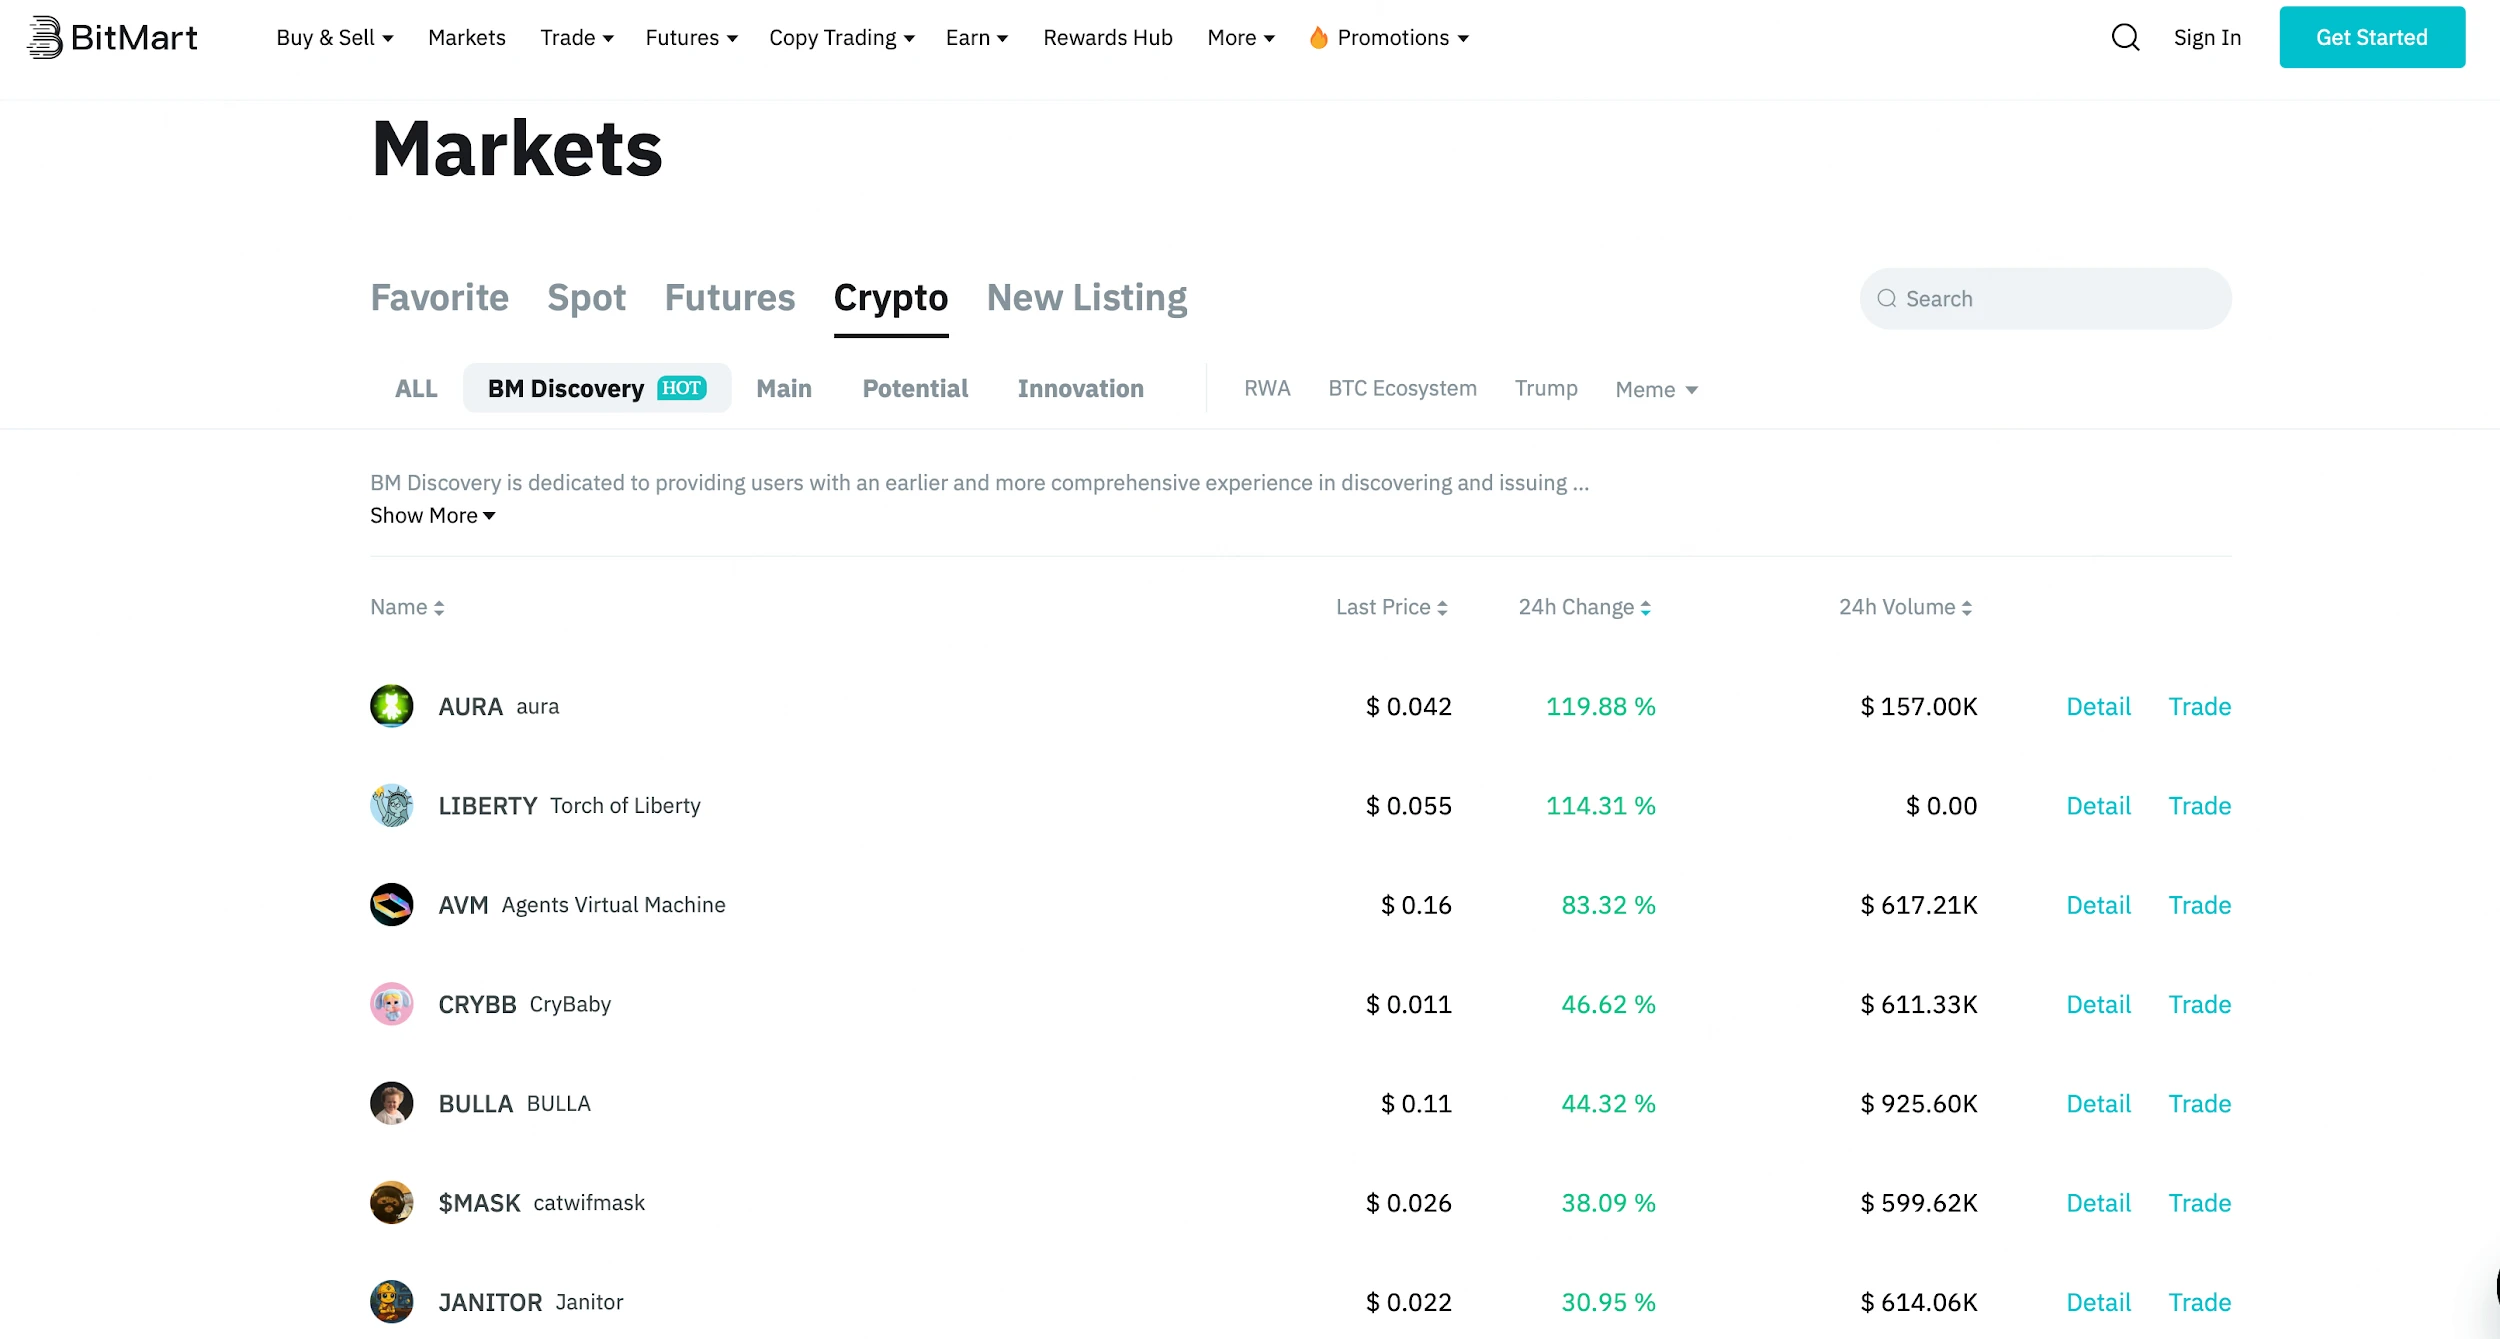Switch to the New Listing tab
This screenshot has width=2500, height=1339.
(1086, 297)
